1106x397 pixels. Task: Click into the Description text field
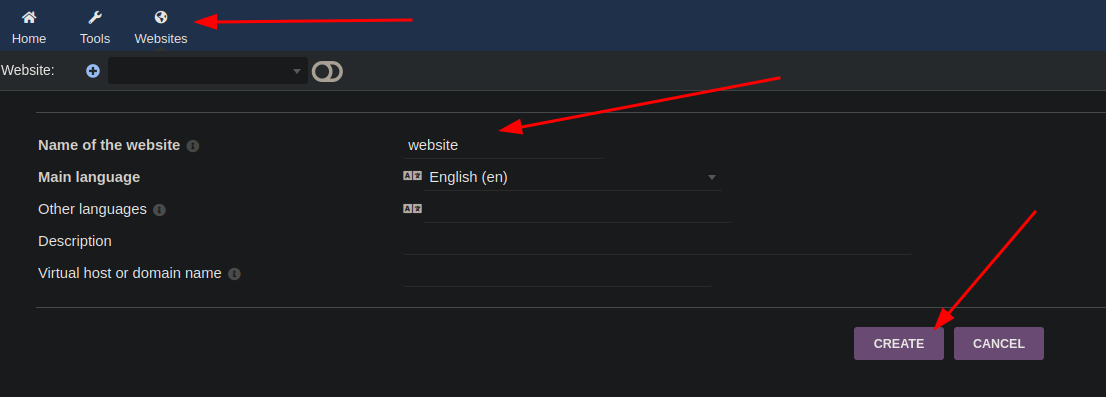657,241
